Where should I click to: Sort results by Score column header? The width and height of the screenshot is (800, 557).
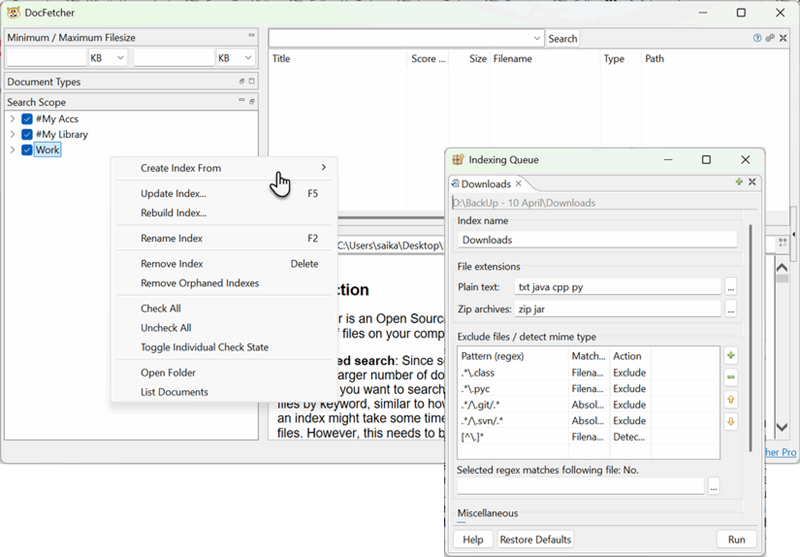click(x=428, y=59)
